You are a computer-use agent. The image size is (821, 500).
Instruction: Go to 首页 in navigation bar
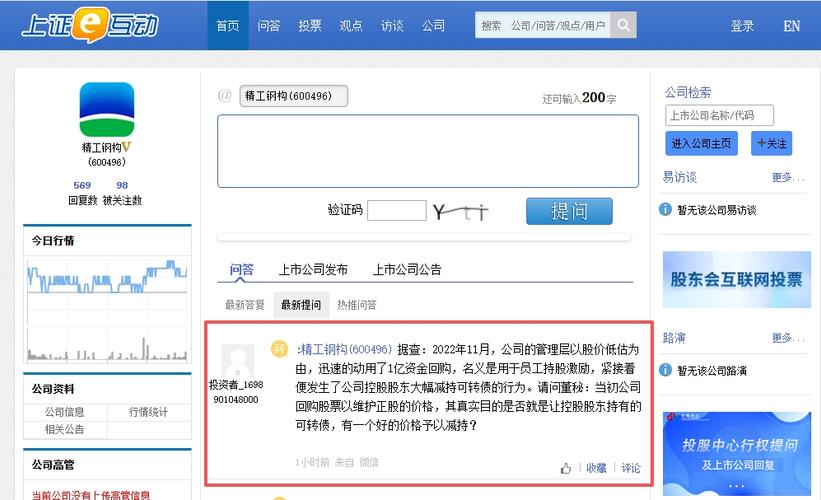[x=228, y=25]
